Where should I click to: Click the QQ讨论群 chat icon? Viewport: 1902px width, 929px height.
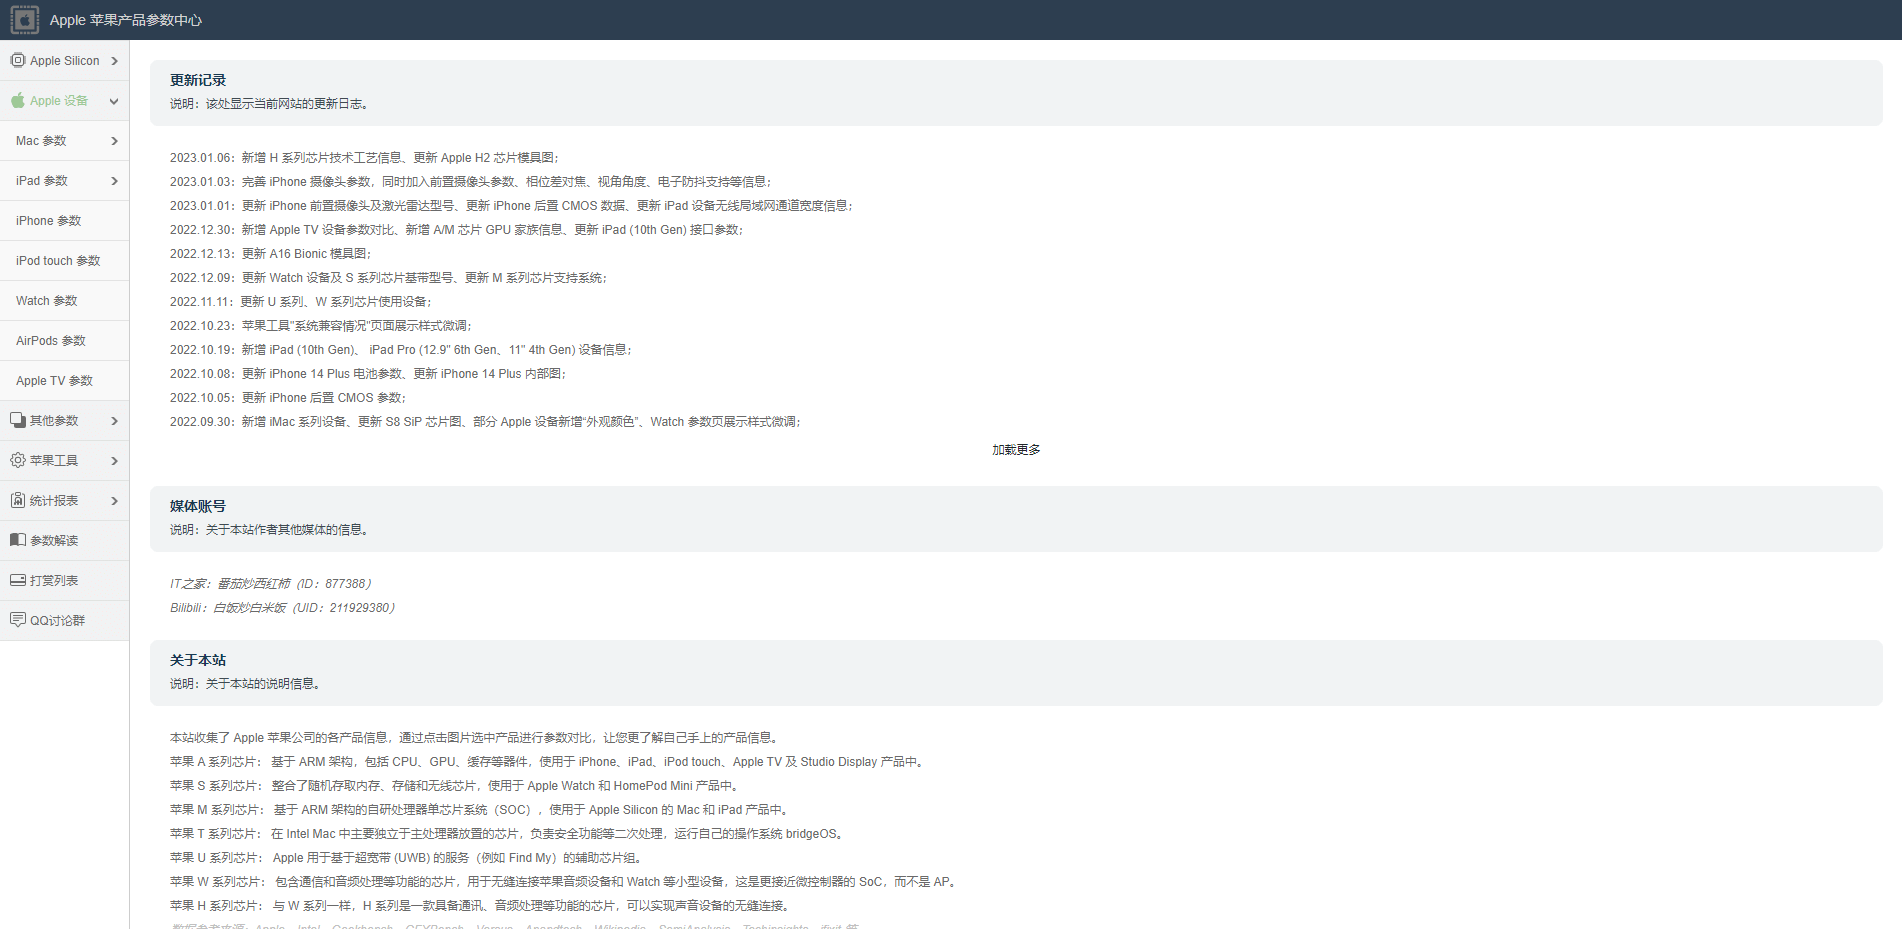pos(18,620)
